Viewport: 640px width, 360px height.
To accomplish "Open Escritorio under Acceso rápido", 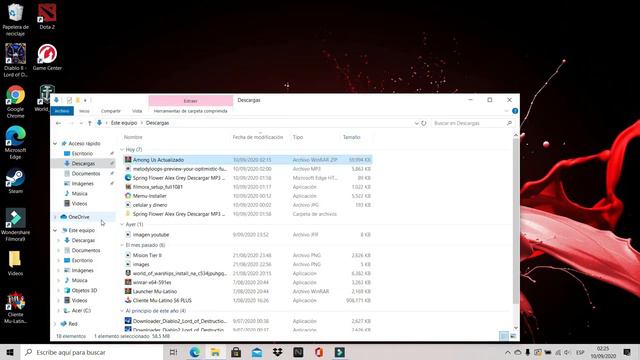I will click(82, 153).
